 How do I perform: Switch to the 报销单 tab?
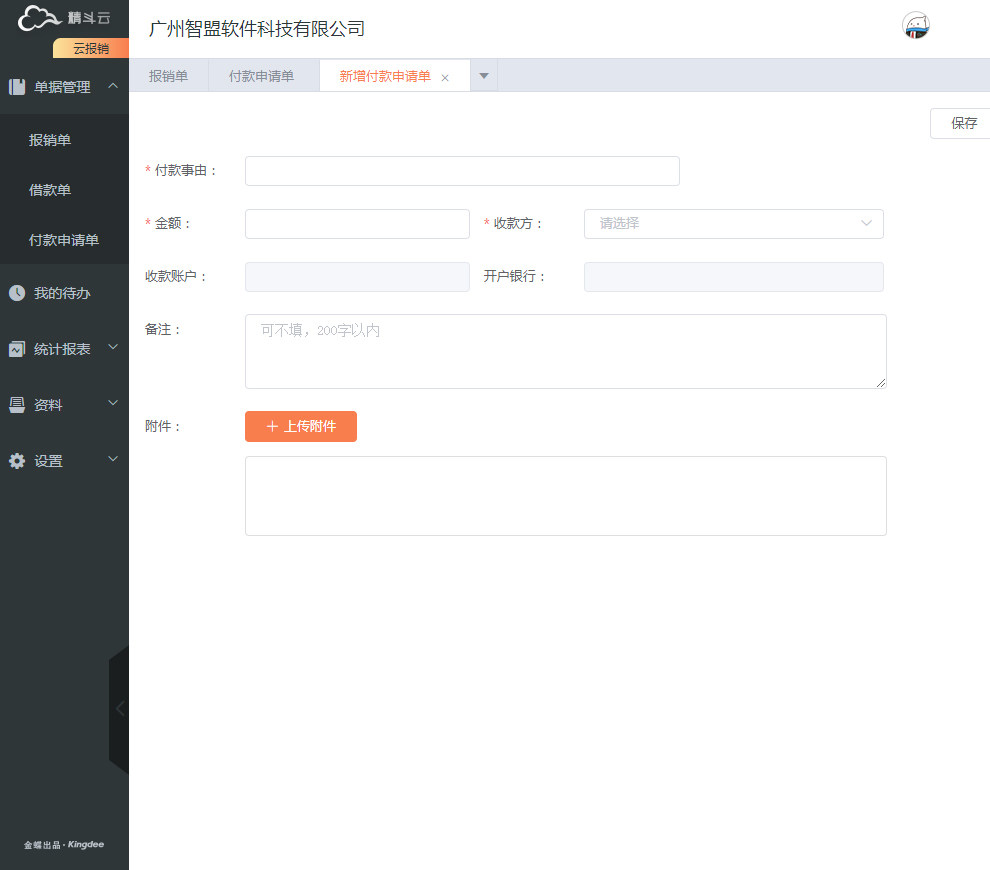(169, 76)
